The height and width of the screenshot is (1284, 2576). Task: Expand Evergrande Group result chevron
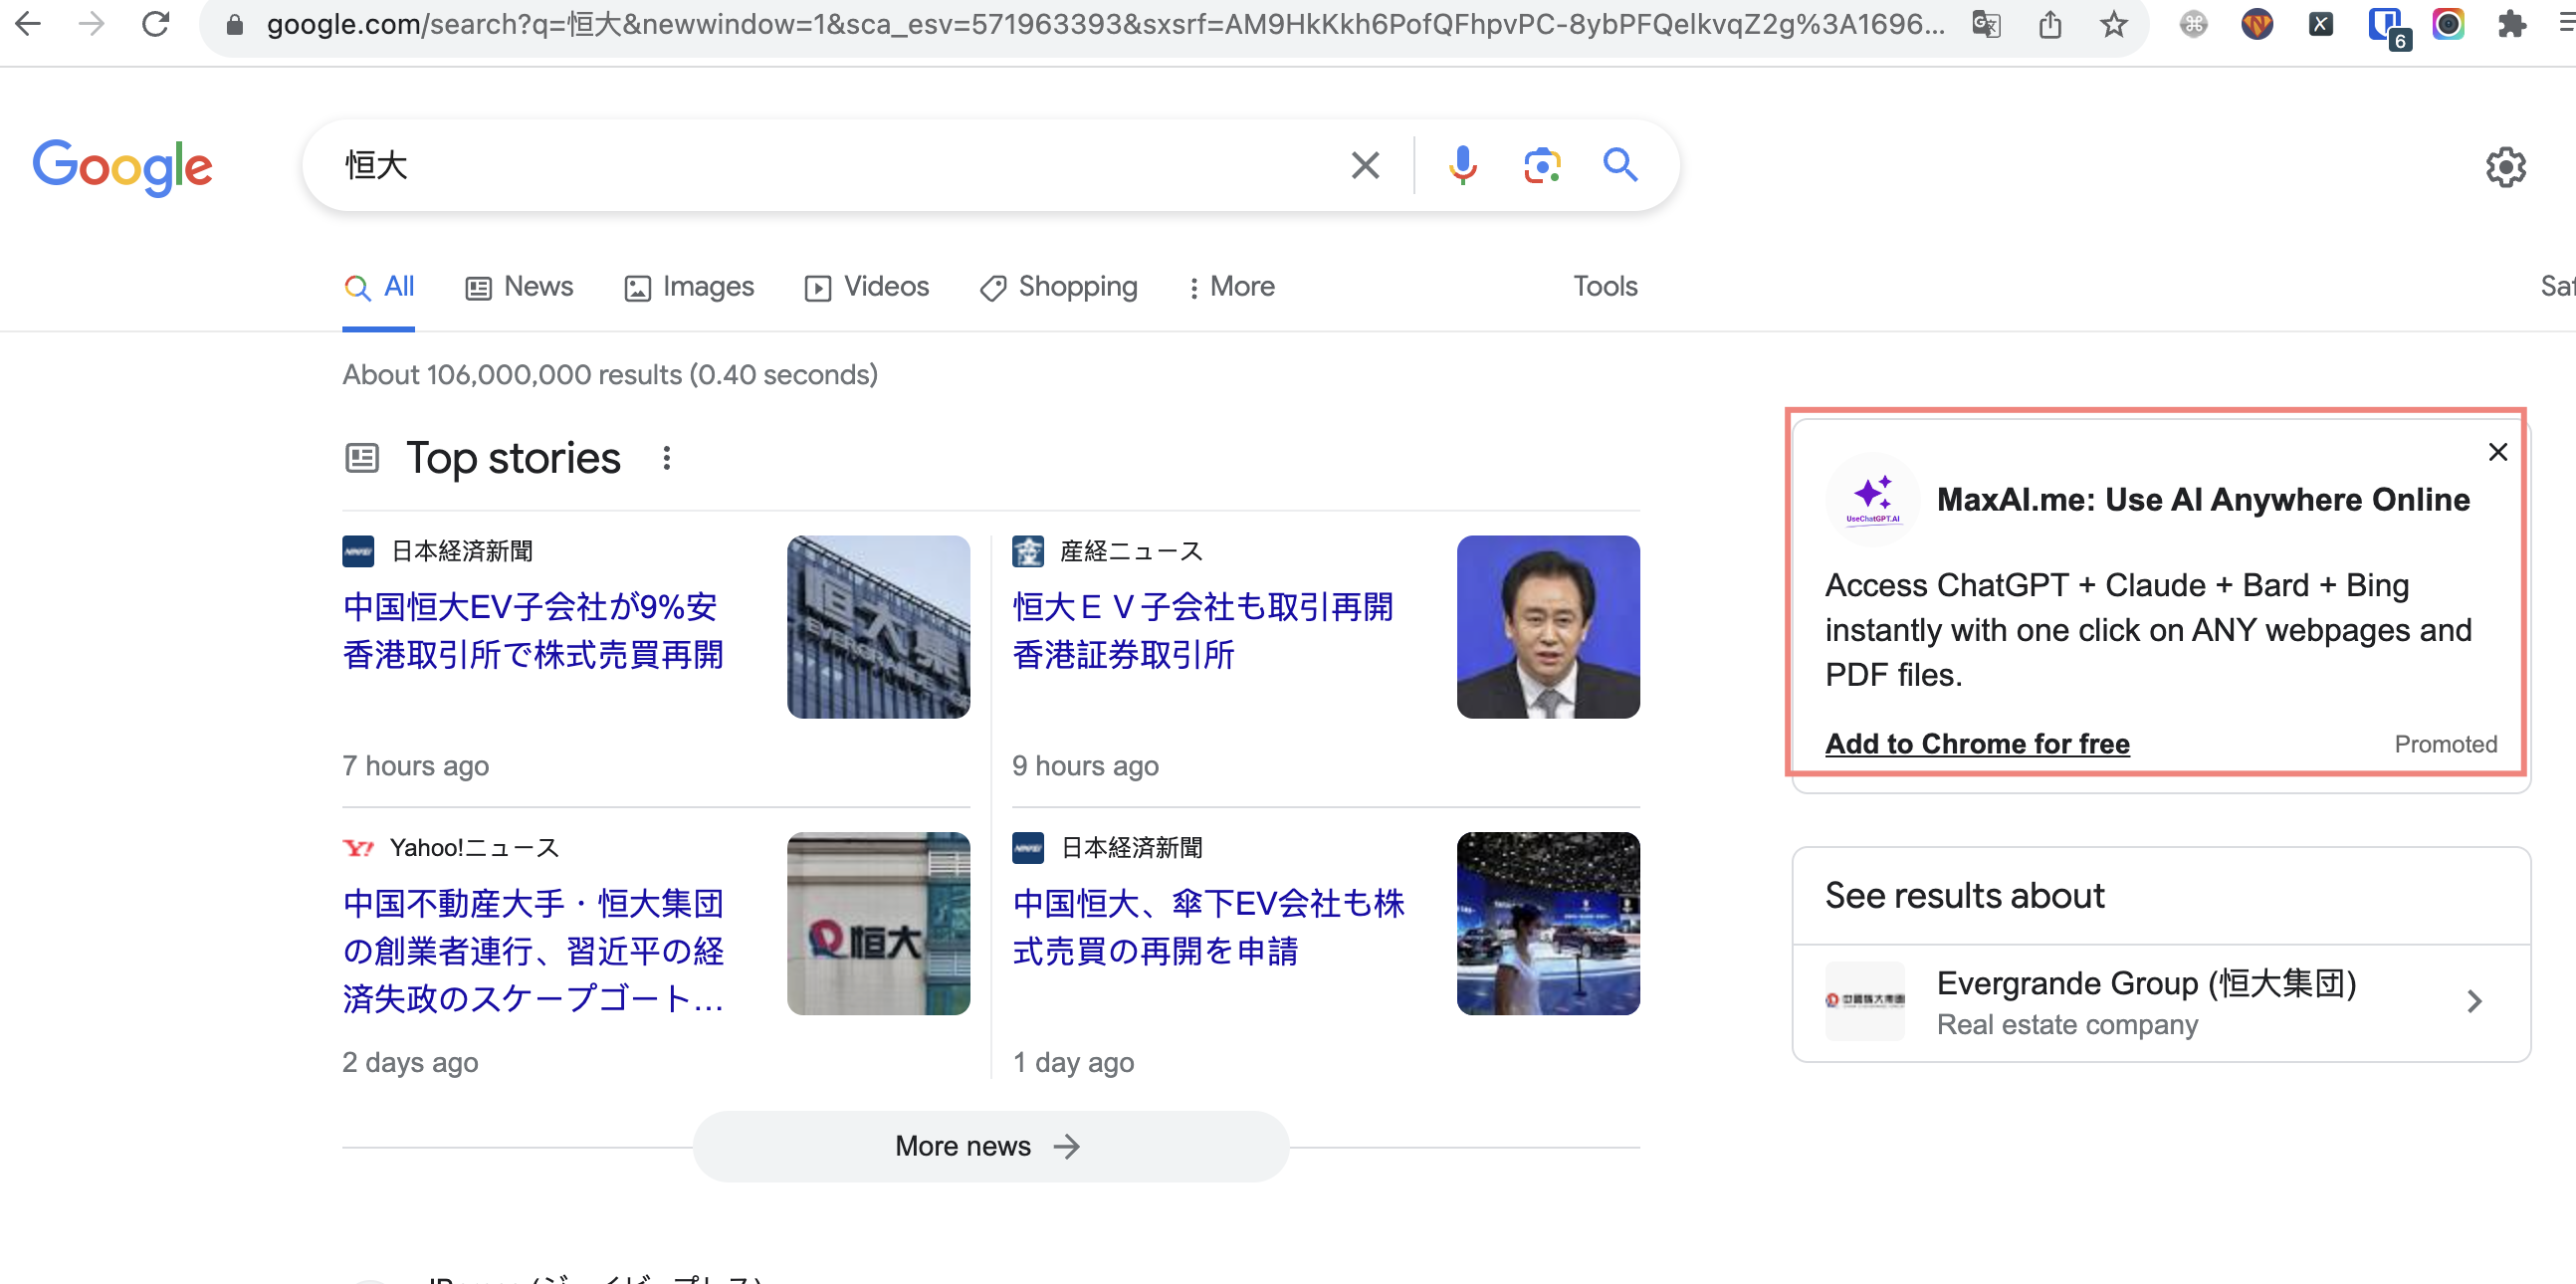pos(2474,1002)
